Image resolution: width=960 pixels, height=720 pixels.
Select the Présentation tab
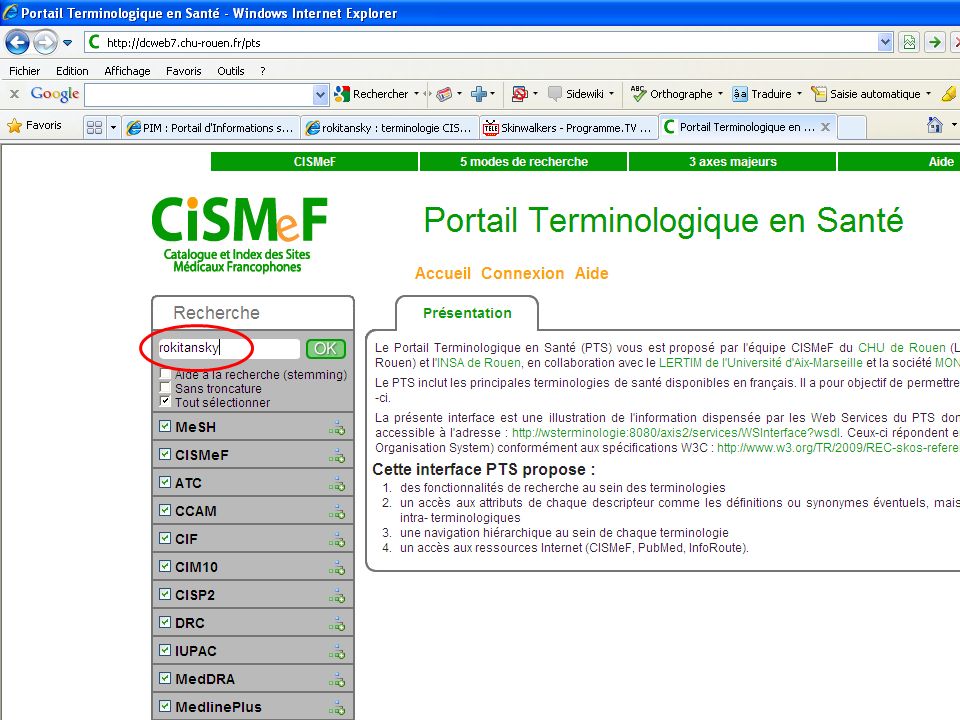pyautogui.click(x=467, y=313)
